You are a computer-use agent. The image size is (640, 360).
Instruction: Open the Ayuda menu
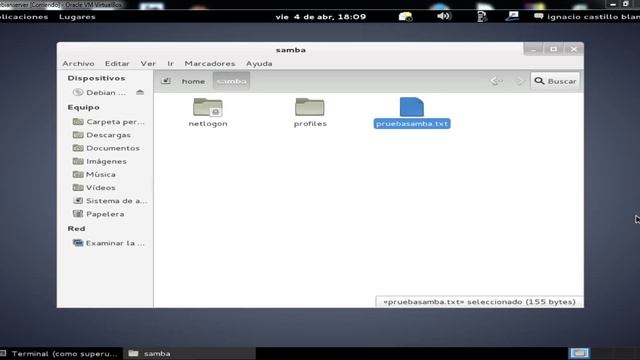click(259, 64)
